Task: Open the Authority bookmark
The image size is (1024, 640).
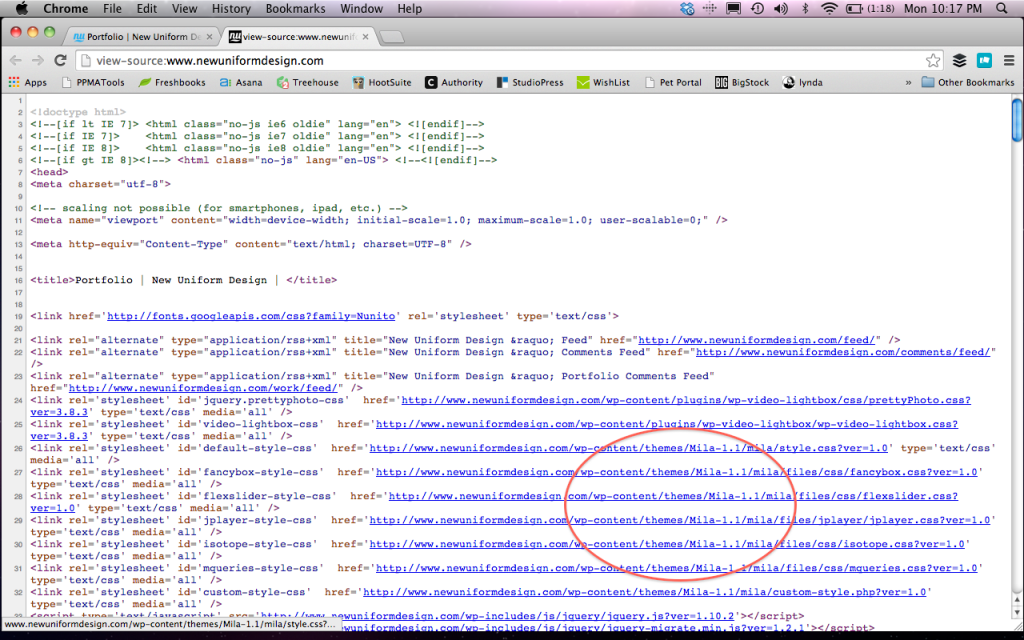Action: pos(454,82)
